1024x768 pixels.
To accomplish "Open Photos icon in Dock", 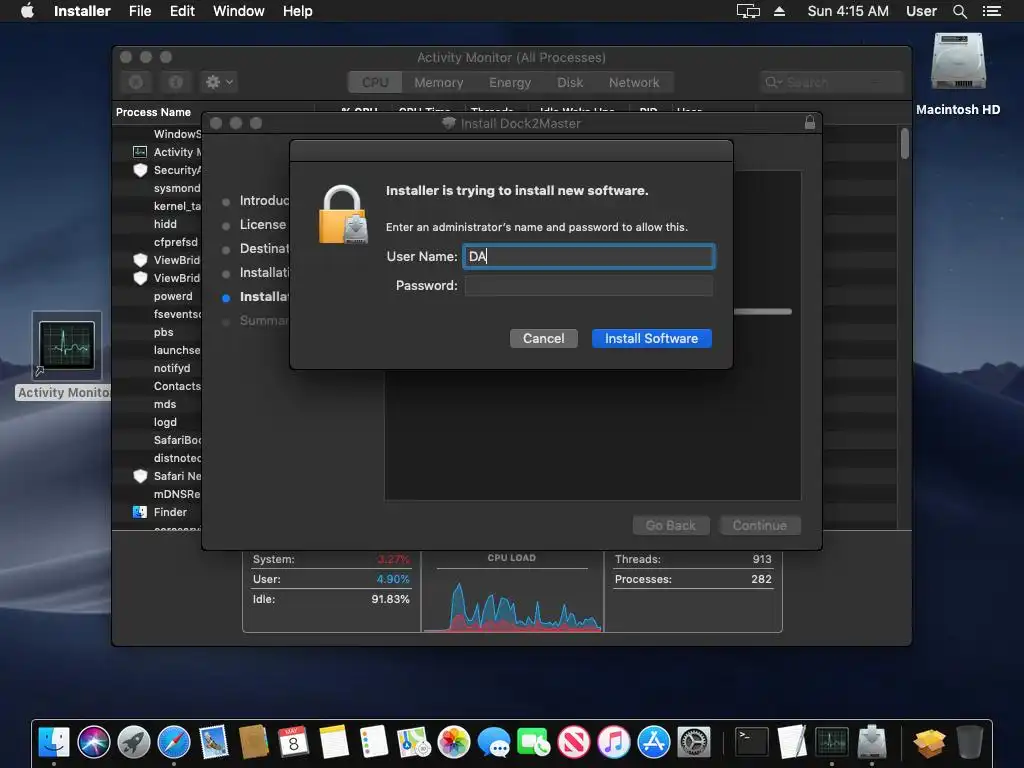I will [454, 743].
